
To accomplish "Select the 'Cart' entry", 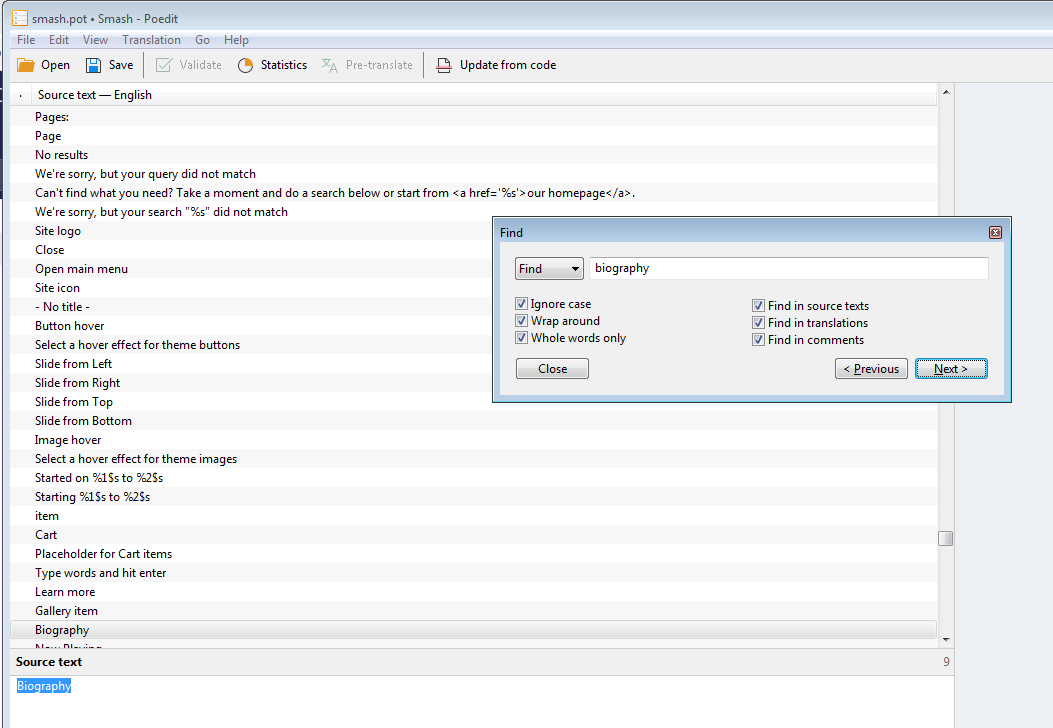I will 473,535.
